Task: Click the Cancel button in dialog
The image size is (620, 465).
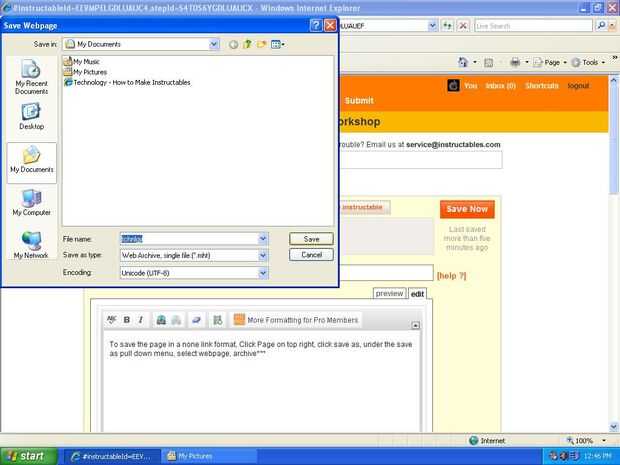Action: coord(311,255)
